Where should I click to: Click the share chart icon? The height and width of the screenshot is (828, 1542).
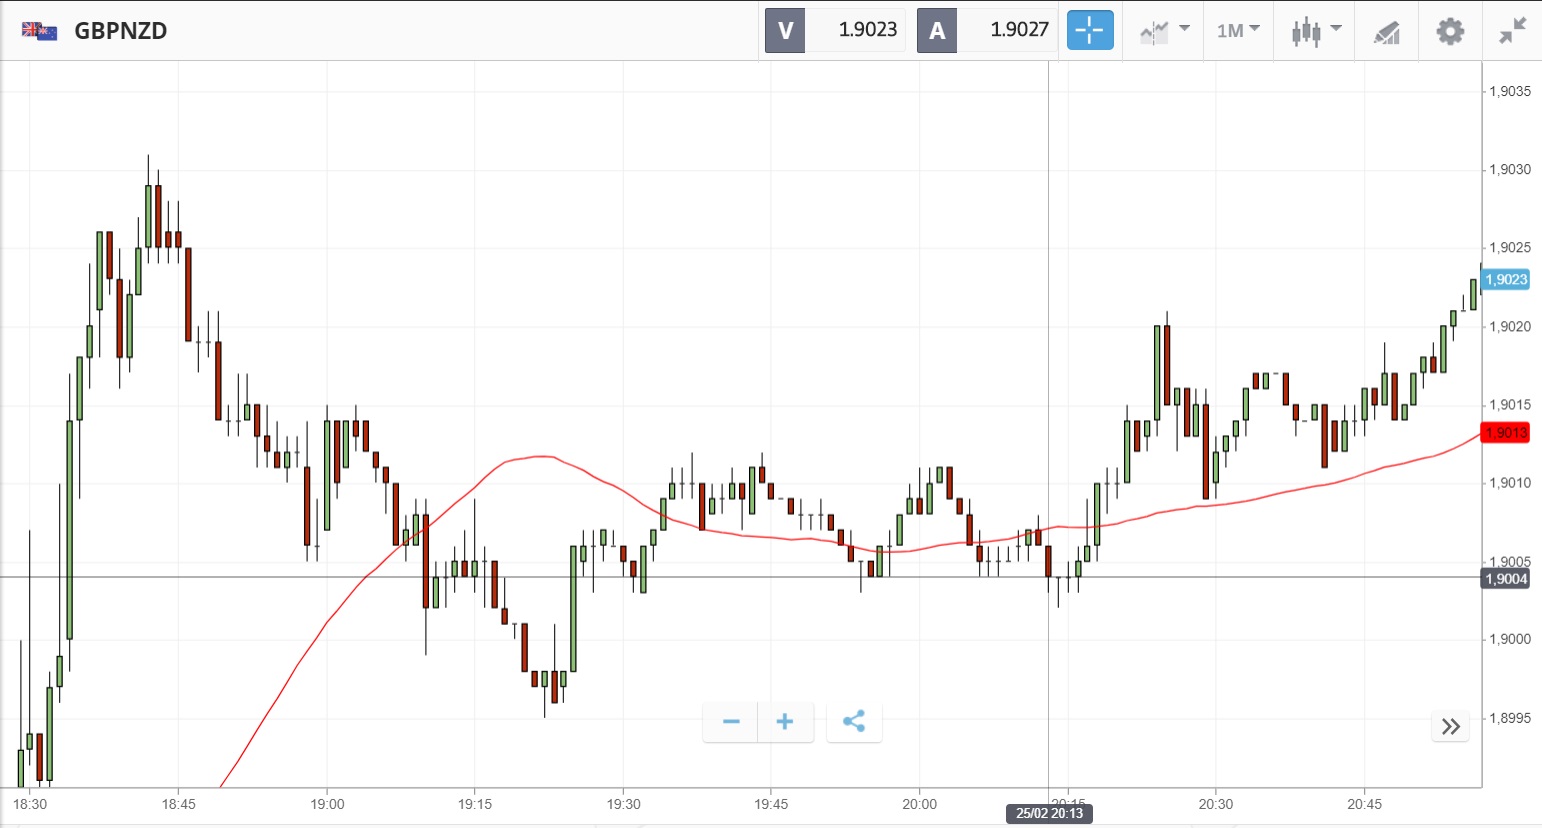click(854, 722)
